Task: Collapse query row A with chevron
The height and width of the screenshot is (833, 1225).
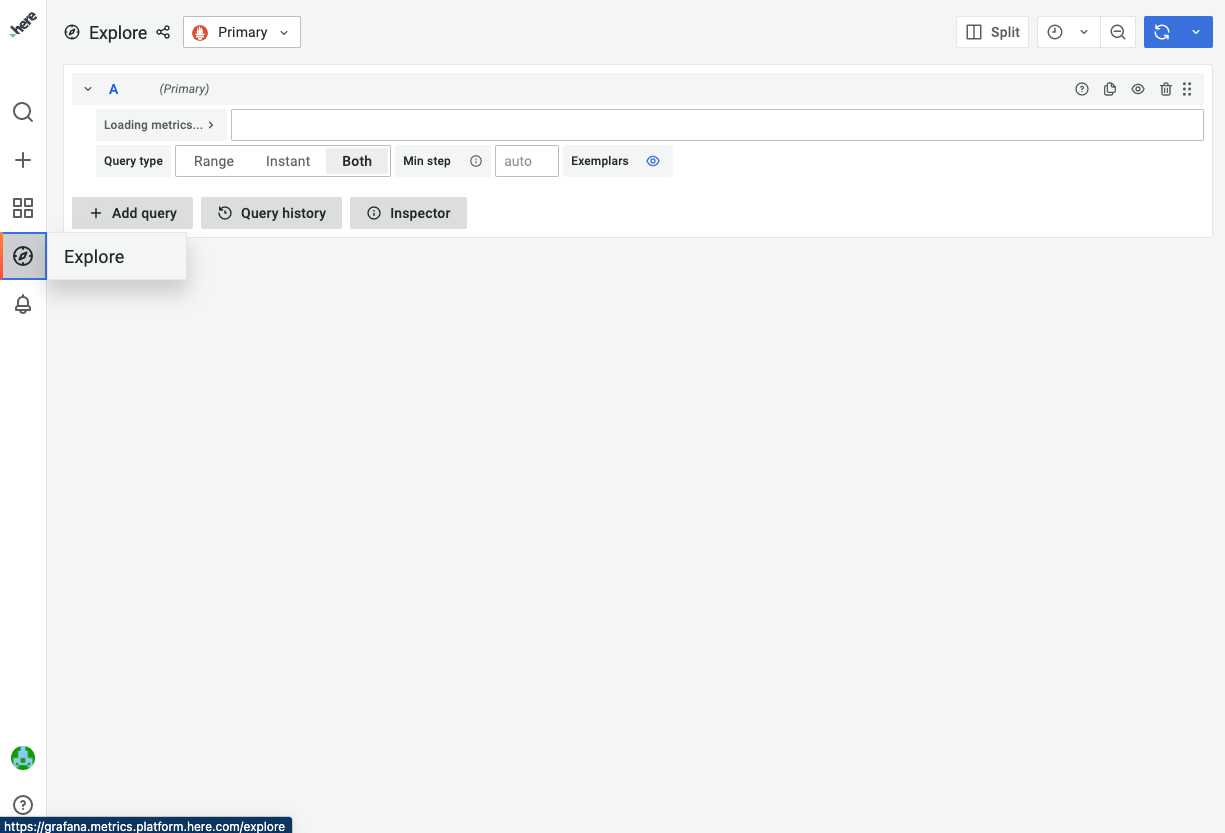Action: 88,89
